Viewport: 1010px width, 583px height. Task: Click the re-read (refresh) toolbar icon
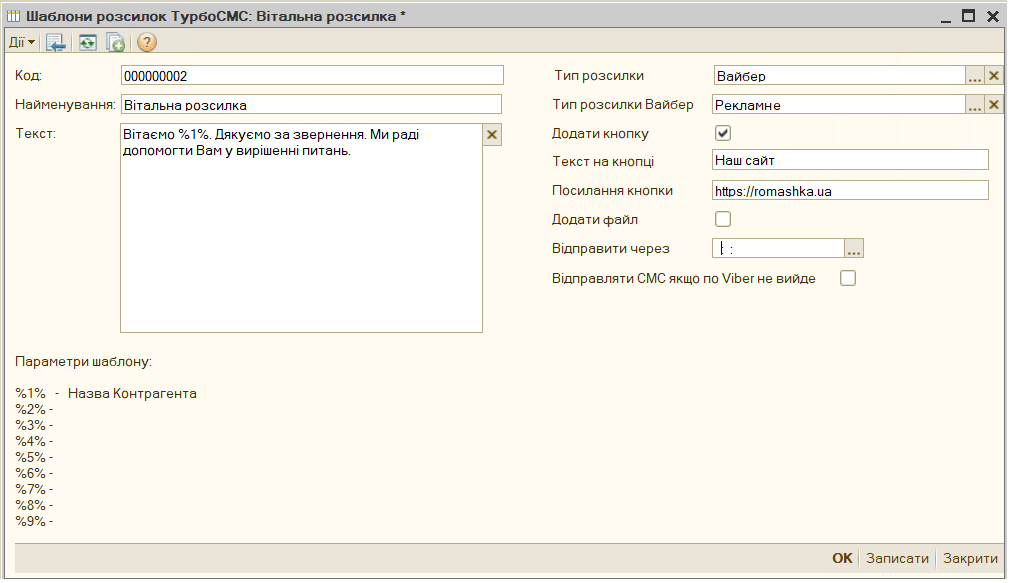coord(88,42)
